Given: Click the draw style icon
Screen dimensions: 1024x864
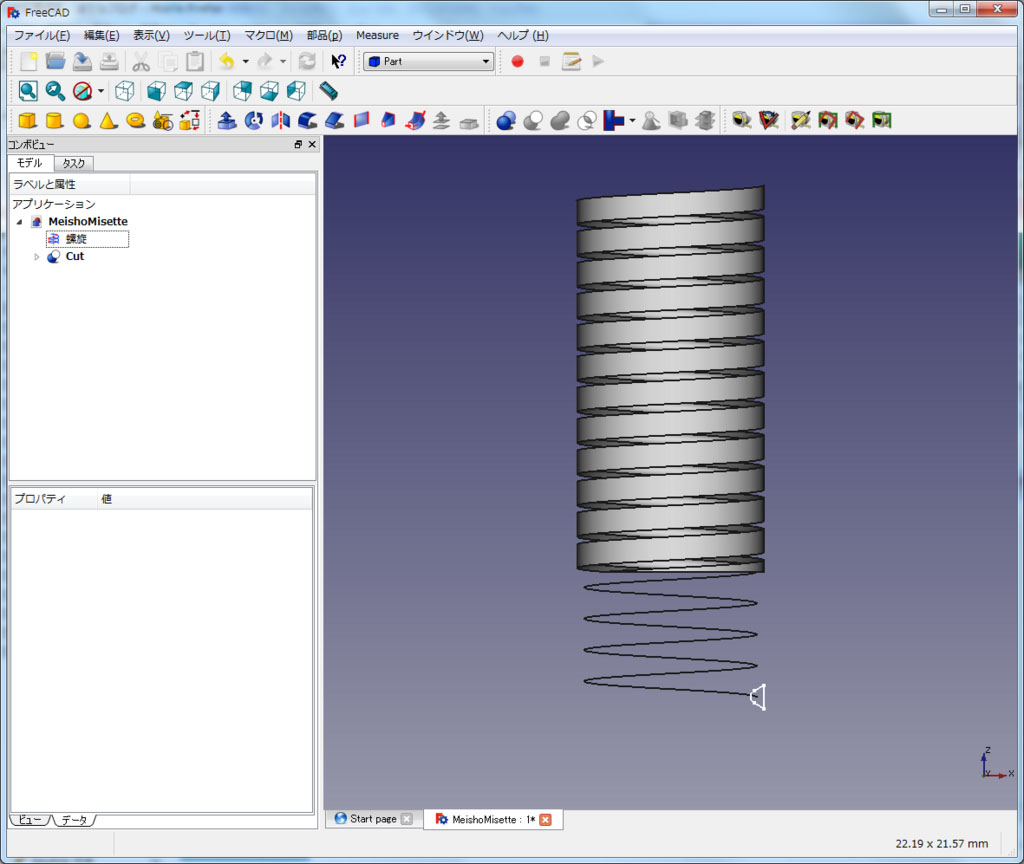Looking at the screenshot, I should pyautogui.click(x=82, y=91).
